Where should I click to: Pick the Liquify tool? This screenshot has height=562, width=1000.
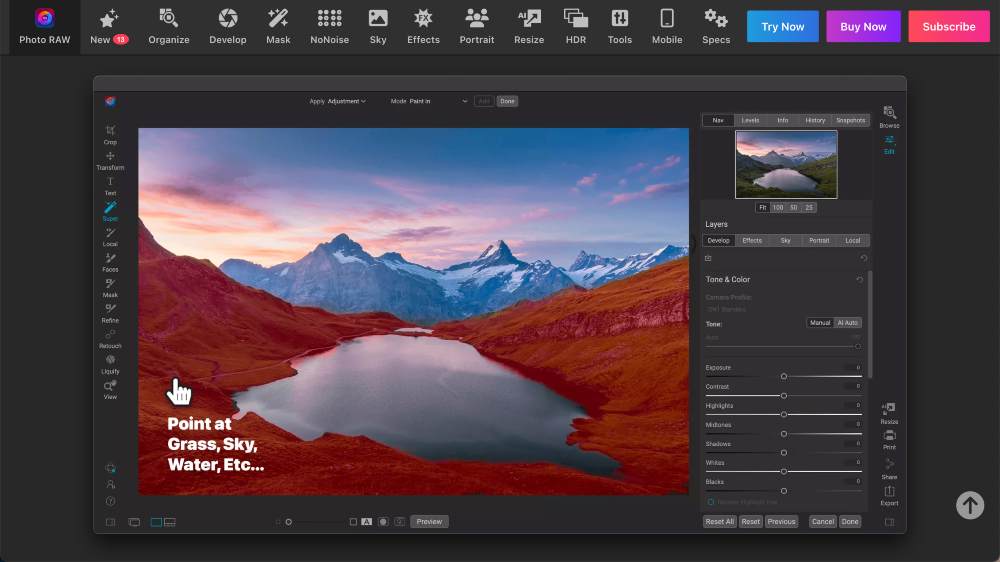click(110, 361)
